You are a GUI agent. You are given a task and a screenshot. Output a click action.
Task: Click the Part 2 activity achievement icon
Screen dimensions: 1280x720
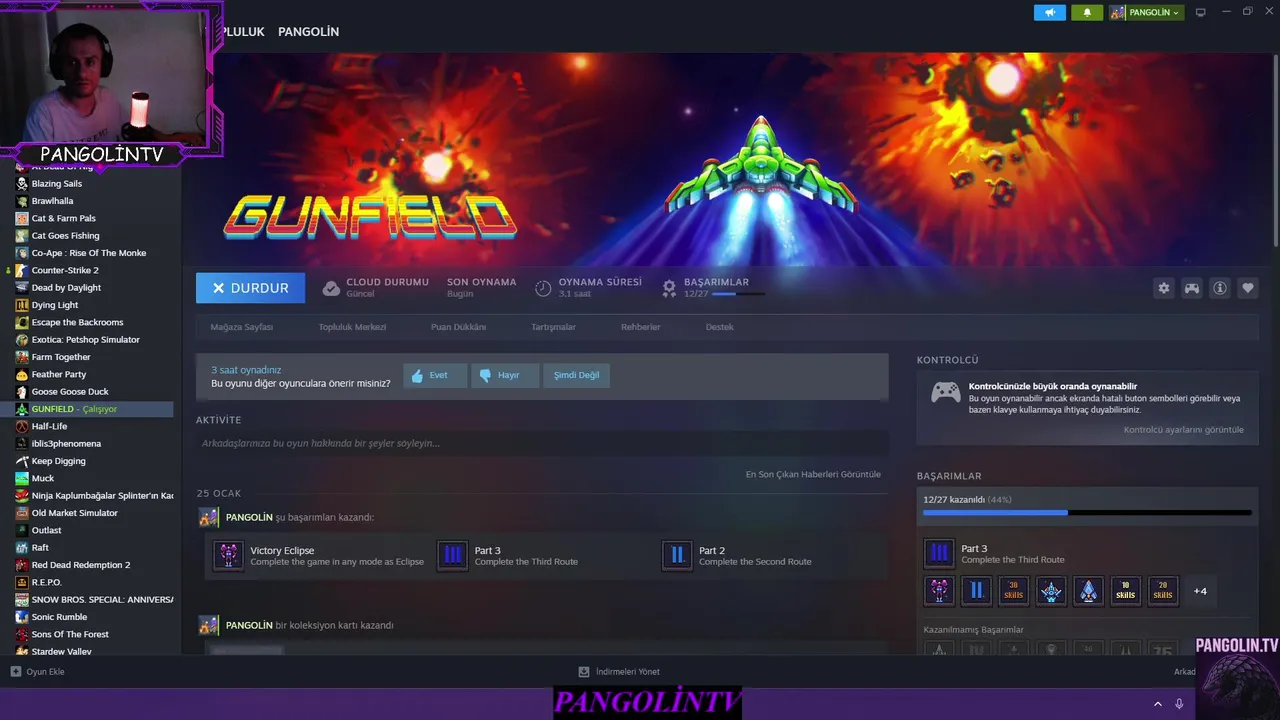click(x=677, y=555)
